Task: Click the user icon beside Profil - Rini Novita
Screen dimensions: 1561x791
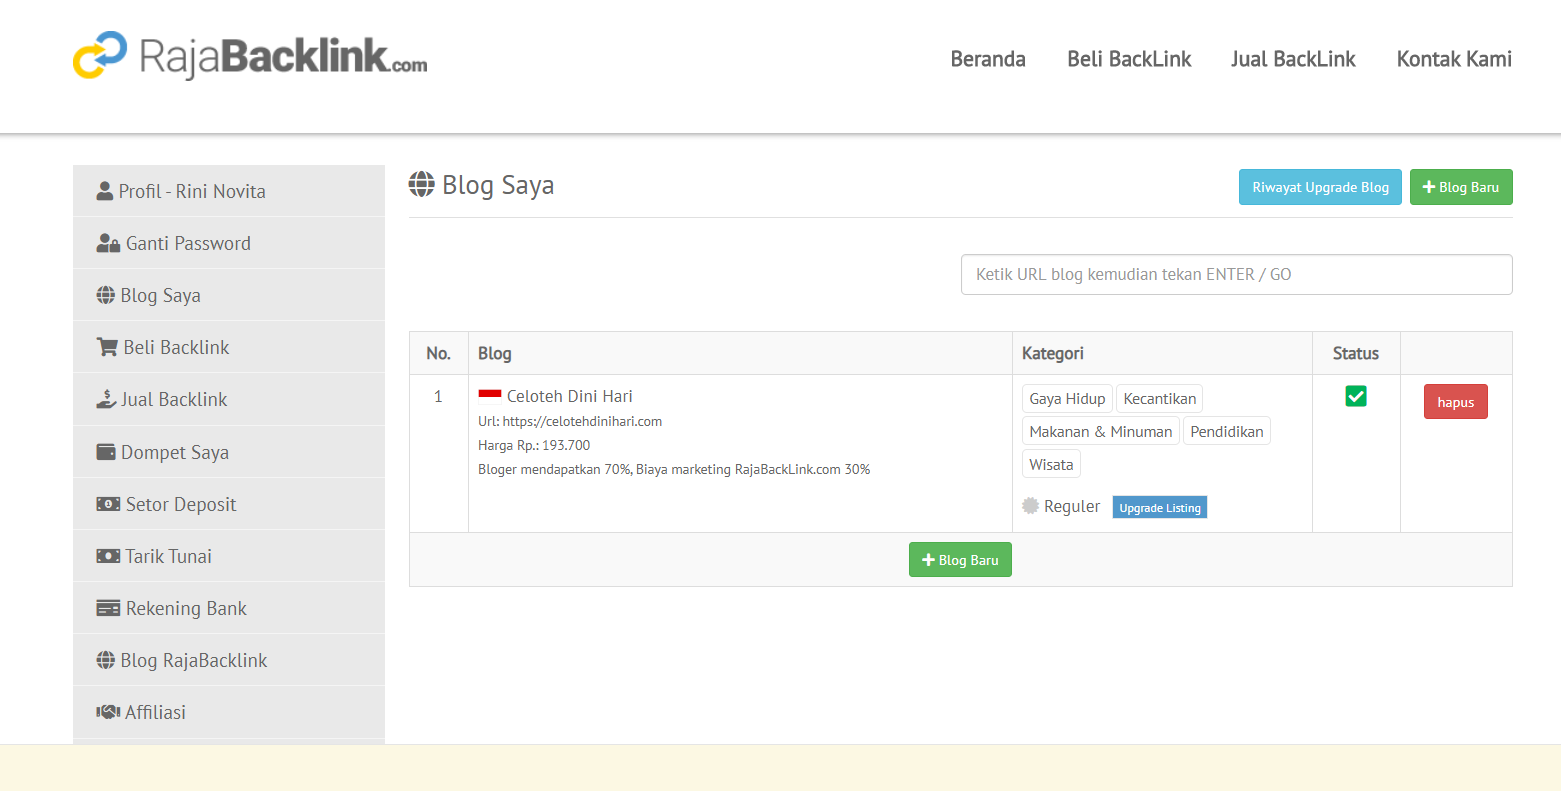Action: tap(105, 191)
